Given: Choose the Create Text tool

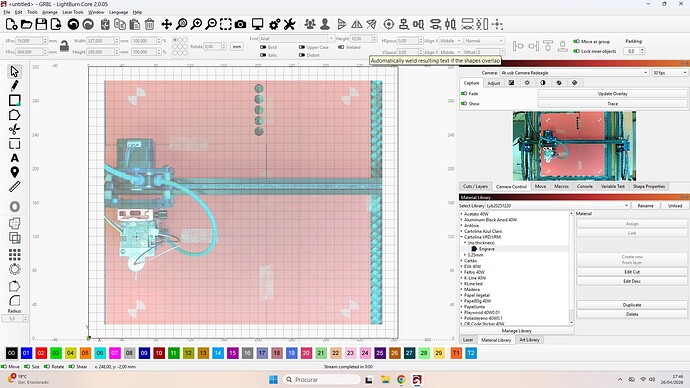Looking at the screenshot, I should point(15,158).
